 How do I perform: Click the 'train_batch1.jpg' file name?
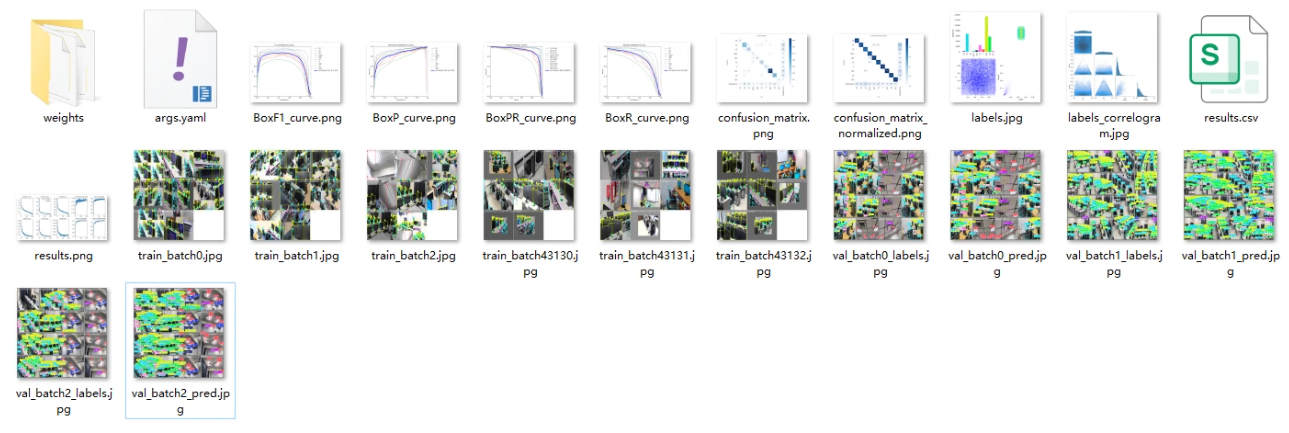[x=297, y=256]
